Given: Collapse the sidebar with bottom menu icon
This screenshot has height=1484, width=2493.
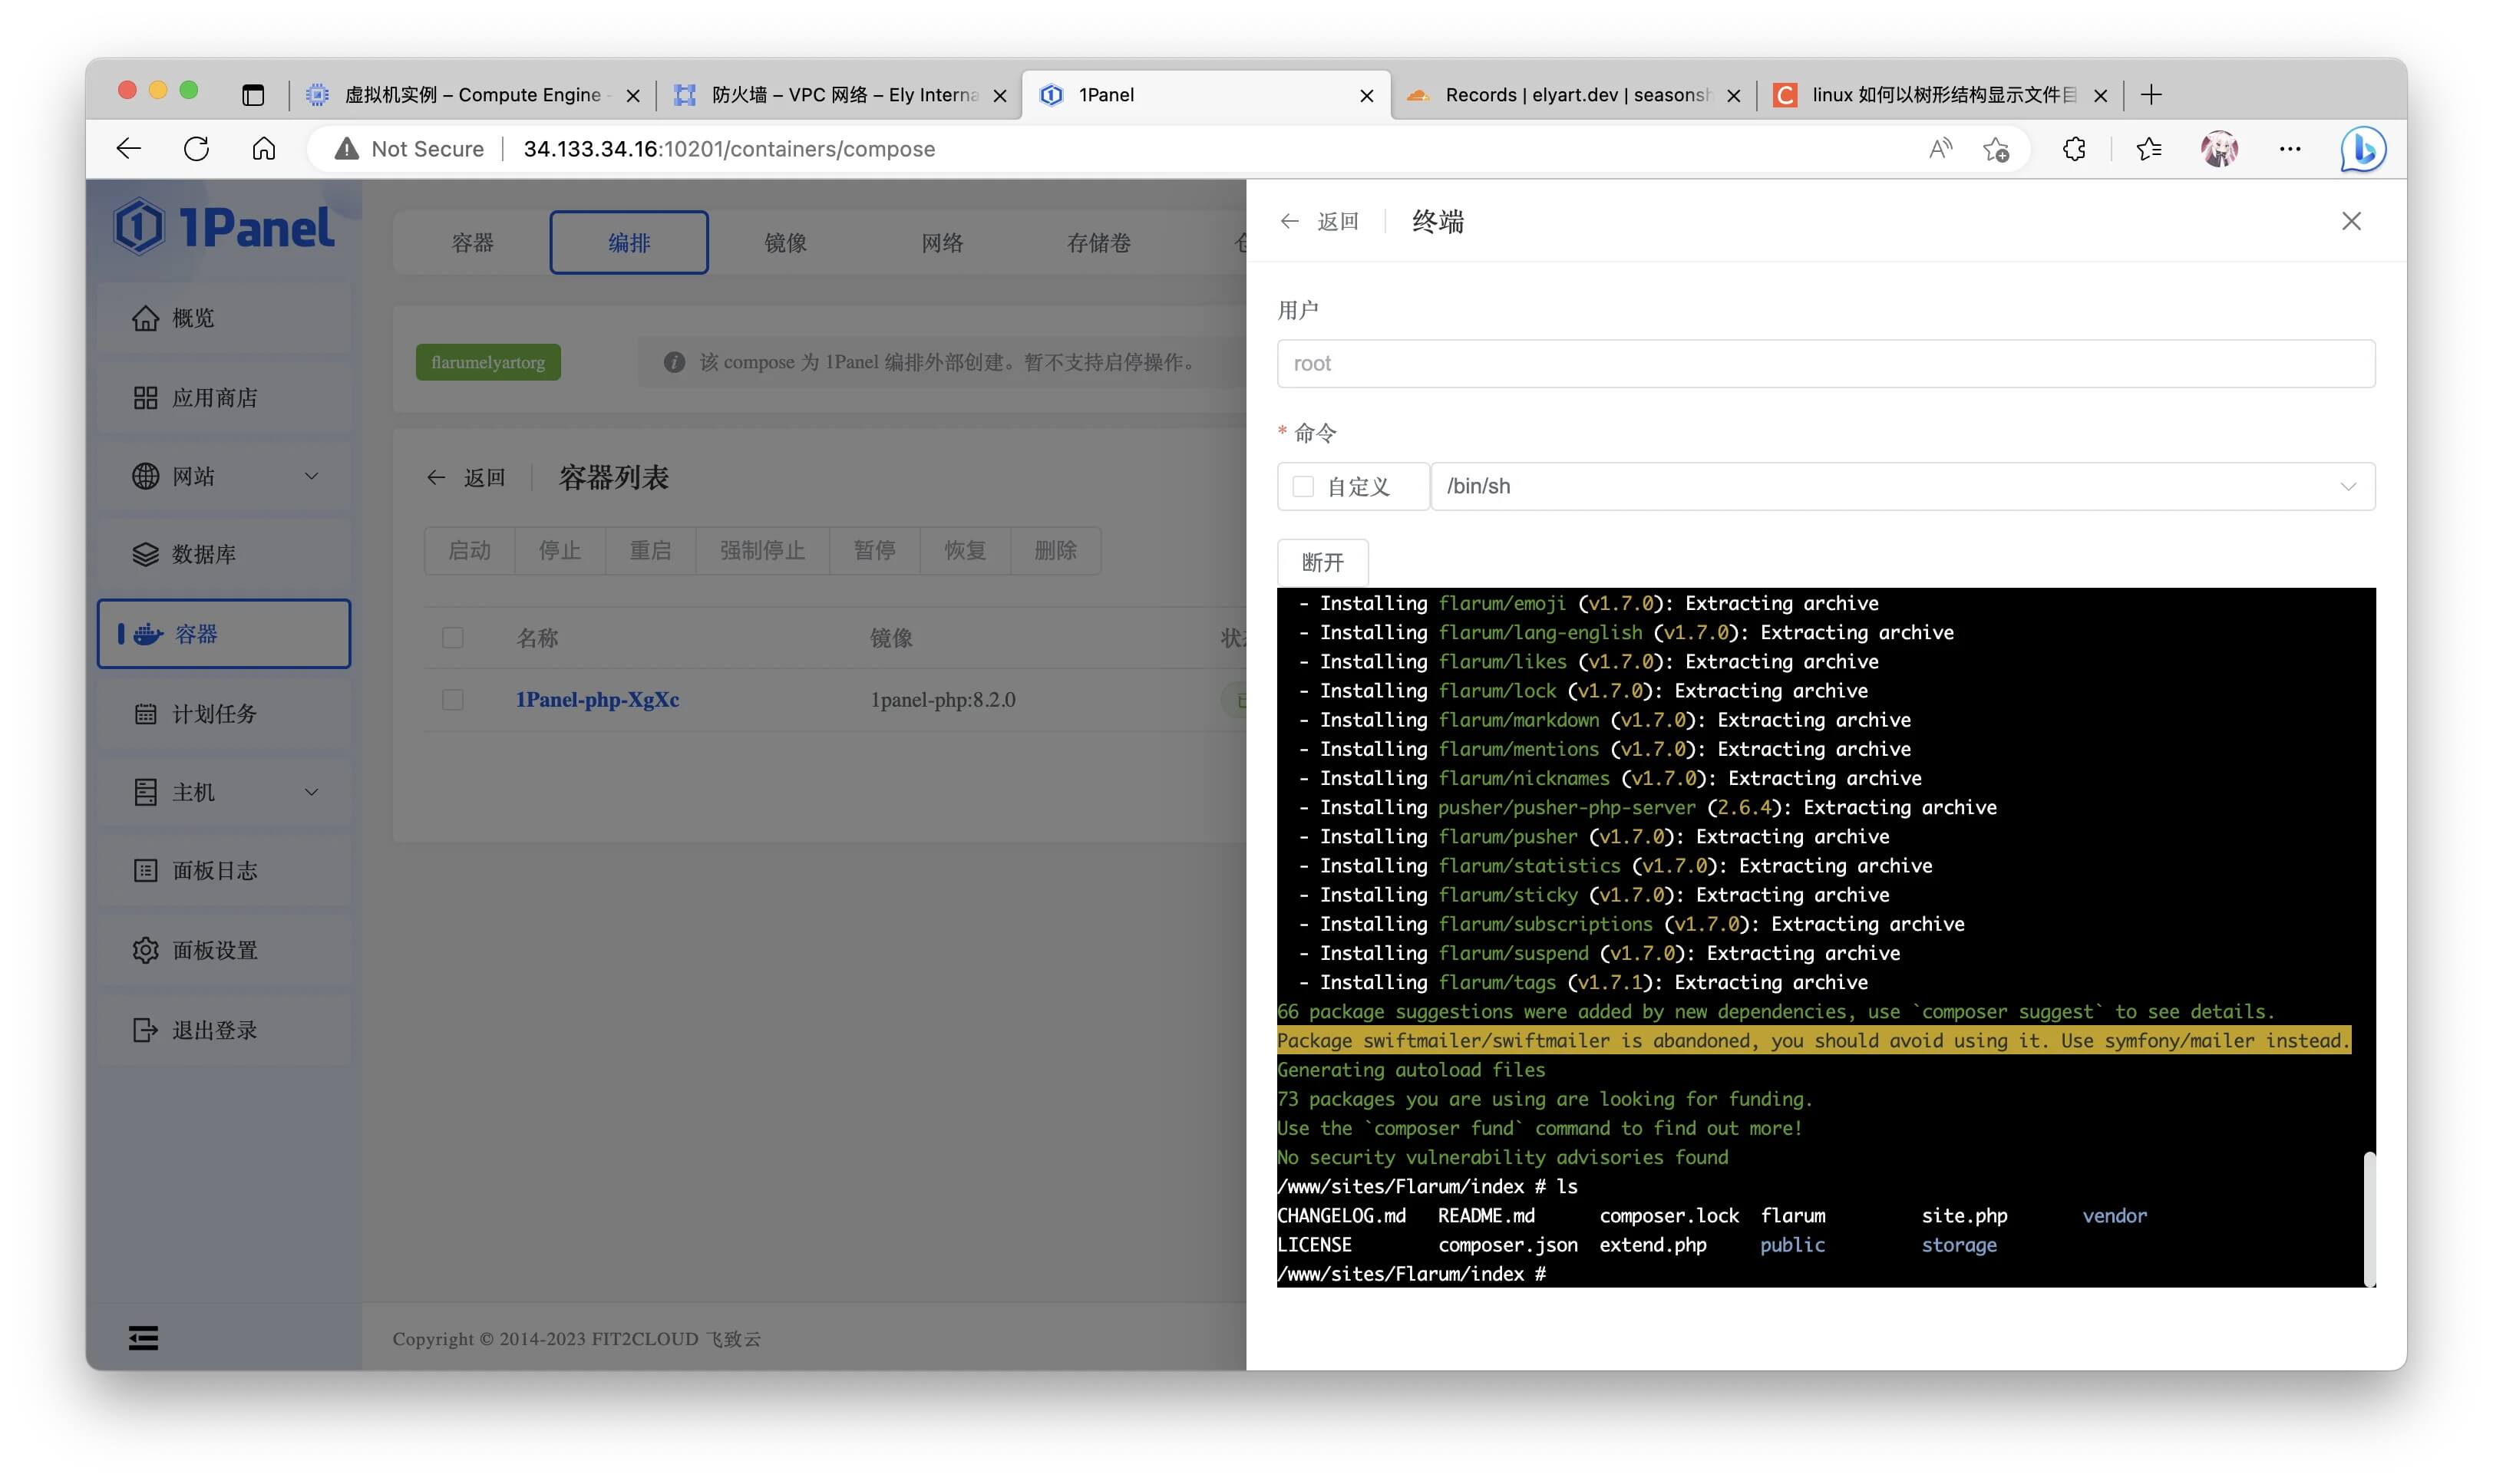Looking at the screenshot, I should 143,1338.
